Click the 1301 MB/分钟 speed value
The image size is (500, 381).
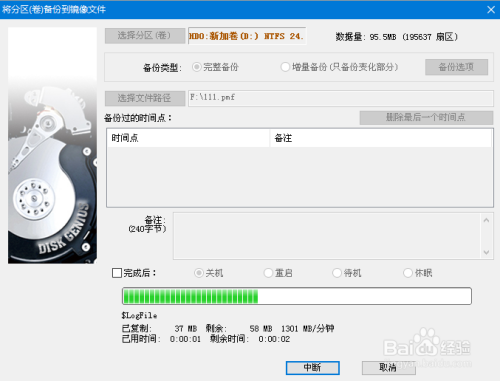pos(307,329)
